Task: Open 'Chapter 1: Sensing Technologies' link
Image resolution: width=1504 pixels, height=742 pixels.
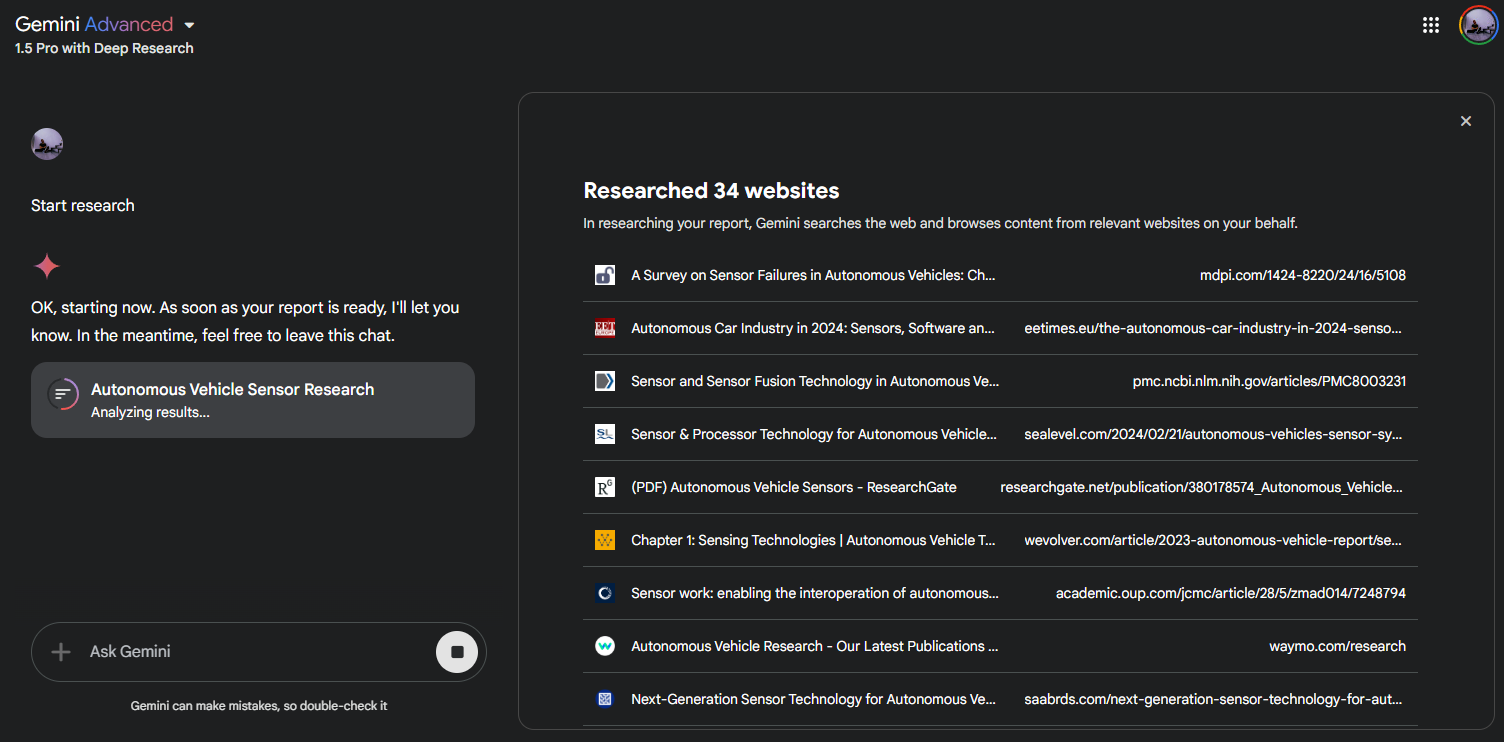Action: coord(813,540)
